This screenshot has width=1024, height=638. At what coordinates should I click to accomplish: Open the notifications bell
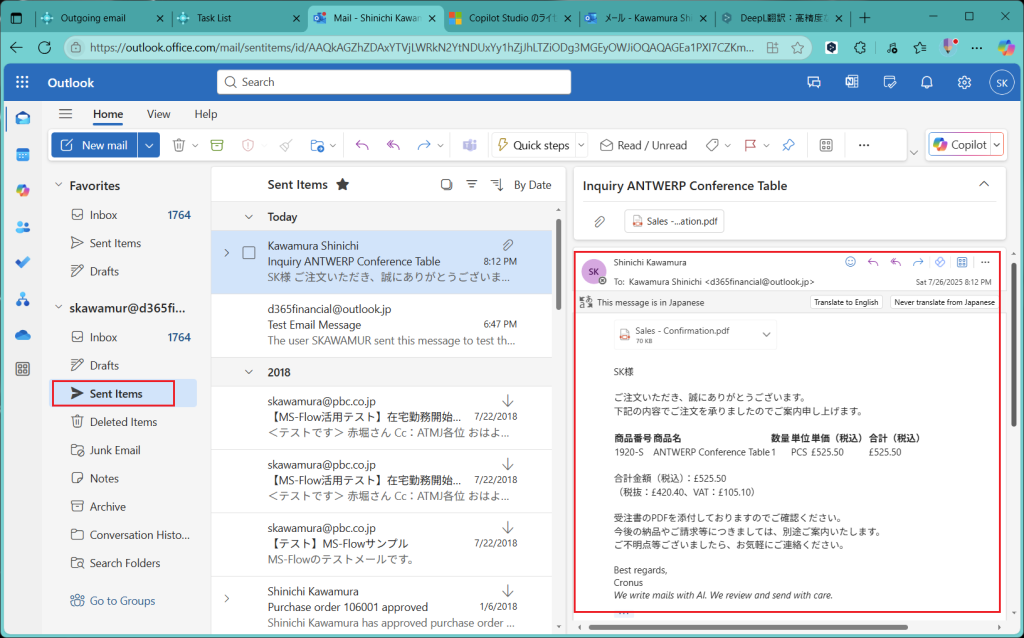coord(926,82)
